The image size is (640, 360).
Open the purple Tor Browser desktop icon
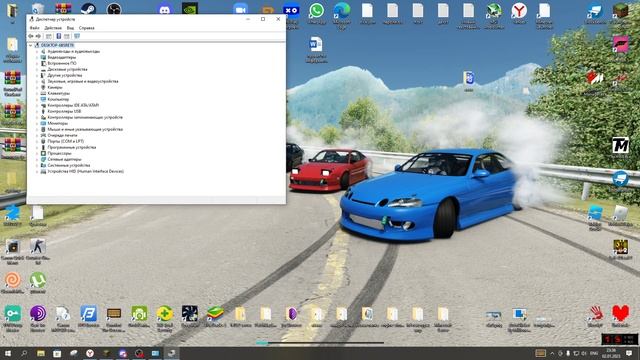[x=38, y=313]
